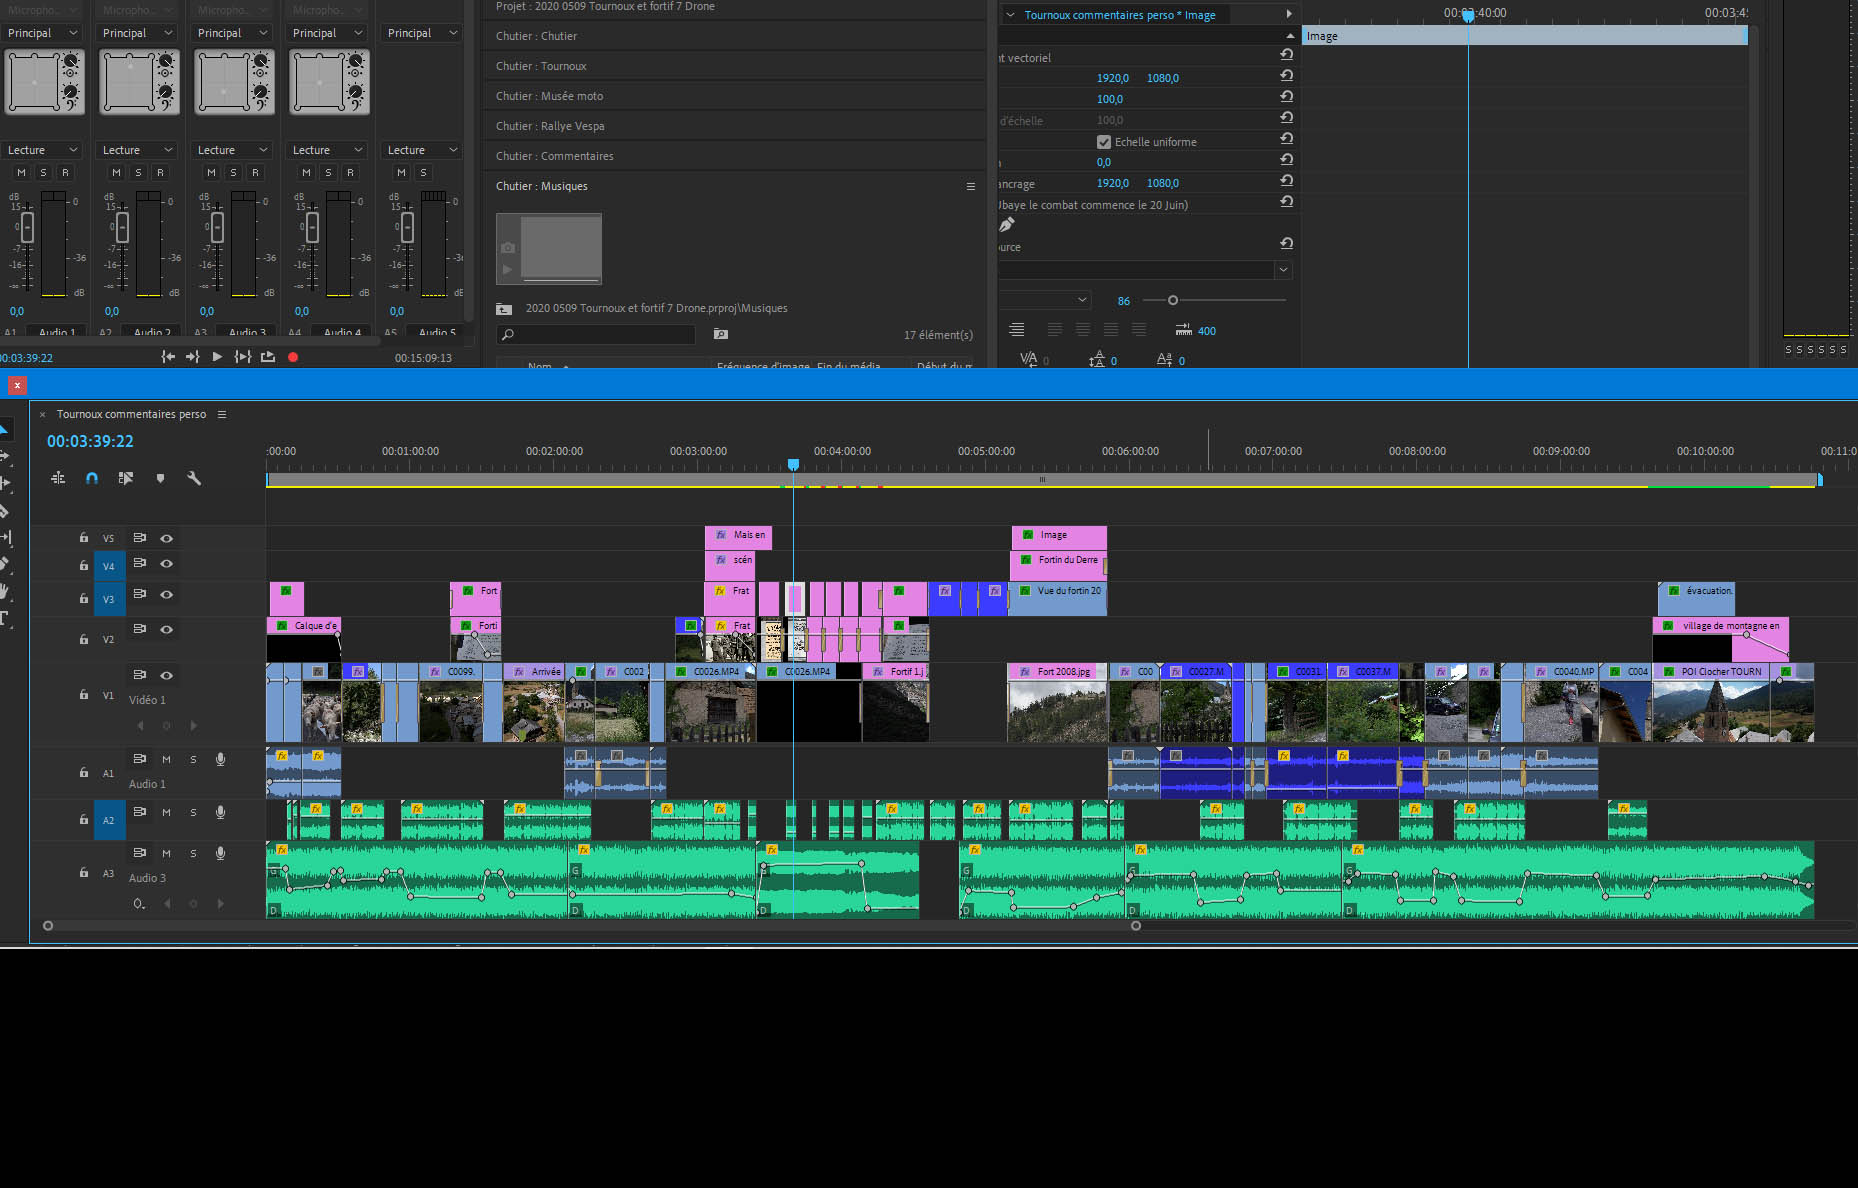The width and height of the screenshot is (1858, 1188).
Task: Mute audio track A2 in timeline
Action: [166, 812]
